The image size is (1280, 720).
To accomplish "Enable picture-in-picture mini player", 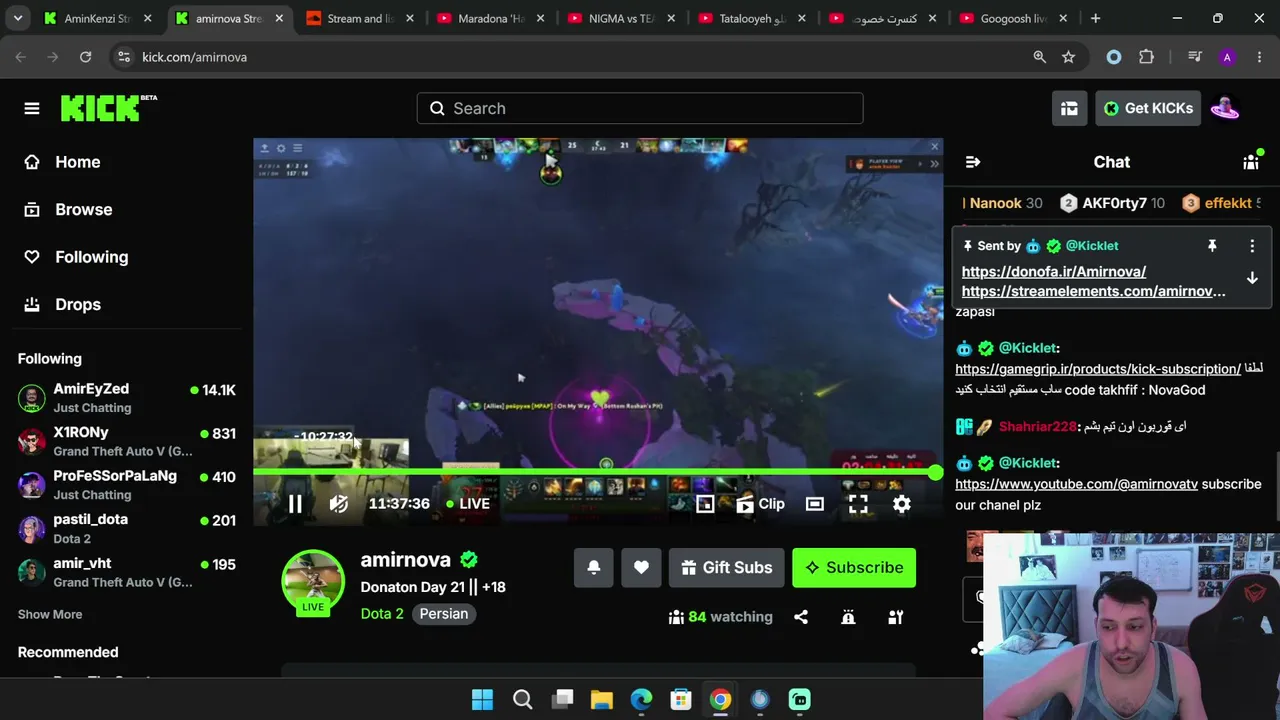I will [705, 504].
